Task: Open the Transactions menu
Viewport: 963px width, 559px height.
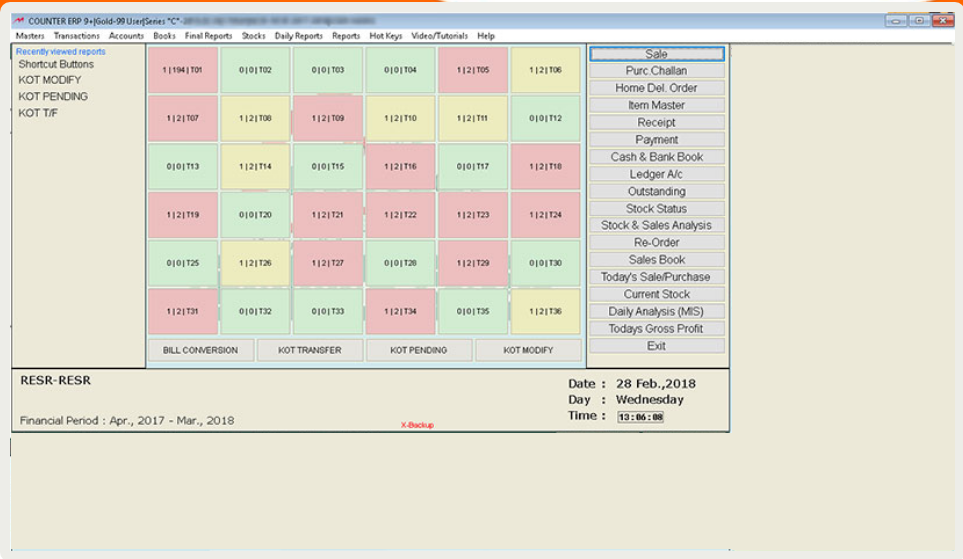Action: (x=76, y=36)
